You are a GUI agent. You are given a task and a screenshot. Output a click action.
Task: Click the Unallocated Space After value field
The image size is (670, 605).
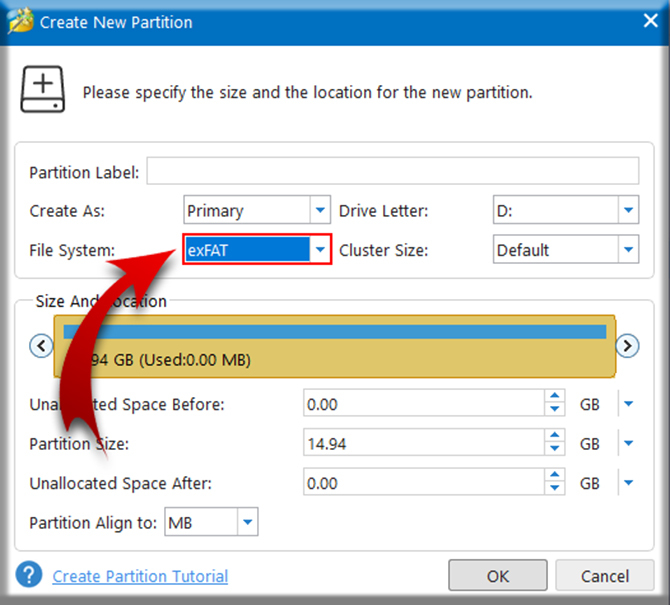pos(424,482)
